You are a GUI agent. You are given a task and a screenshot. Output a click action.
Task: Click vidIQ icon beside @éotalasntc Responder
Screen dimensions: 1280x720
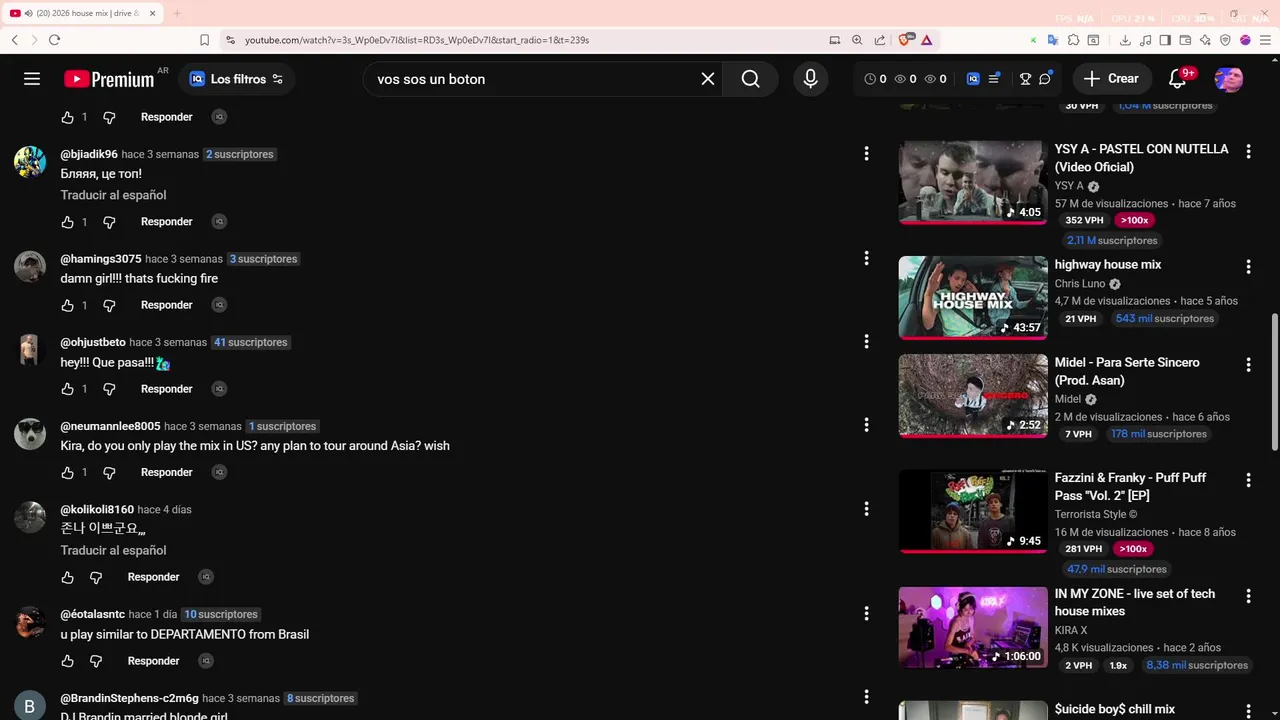(x=205, y=661)
